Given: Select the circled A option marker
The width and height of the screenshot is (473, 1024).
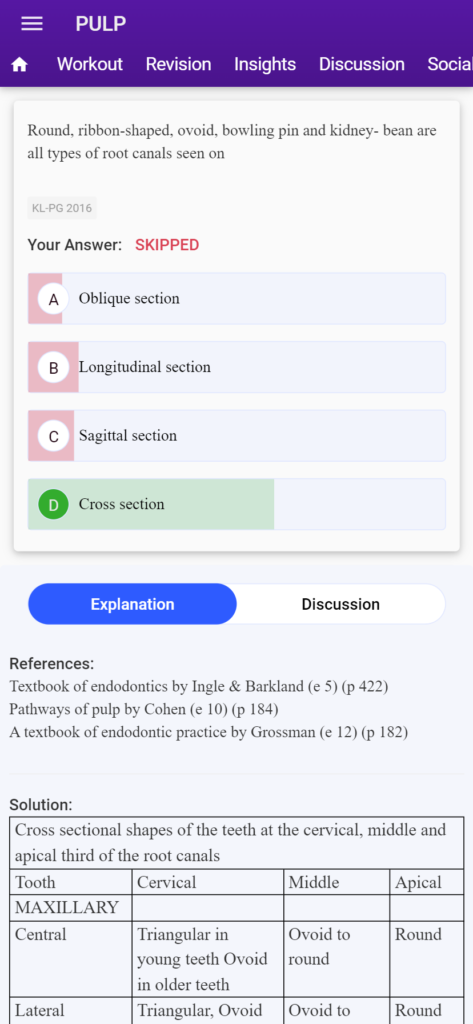Looking at the screenshot, I should click(x=54, y=299).
